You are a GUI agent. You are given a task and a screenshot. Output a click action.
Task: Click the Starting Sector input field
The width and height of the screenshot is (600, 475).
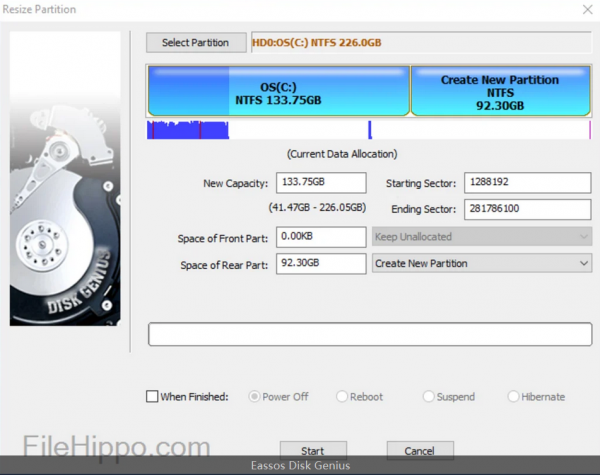click(x=527, y=183)
